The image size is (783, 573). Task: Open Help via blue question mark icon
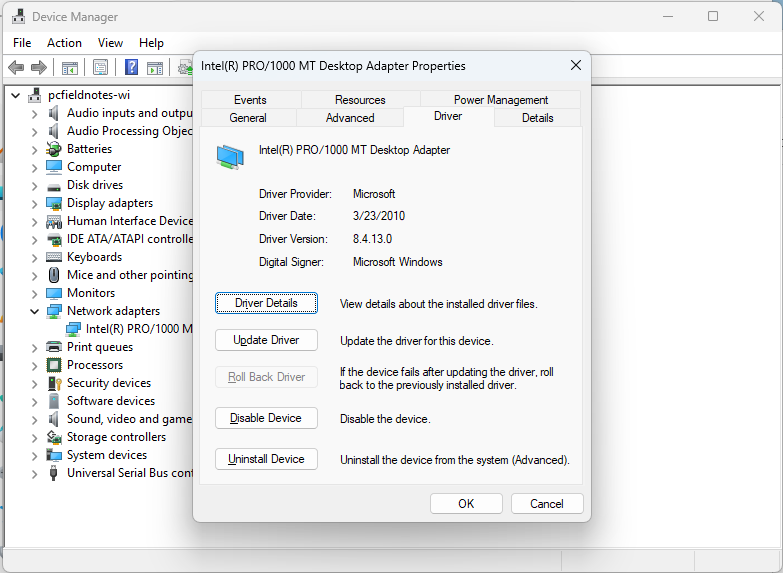coord(131,67)
